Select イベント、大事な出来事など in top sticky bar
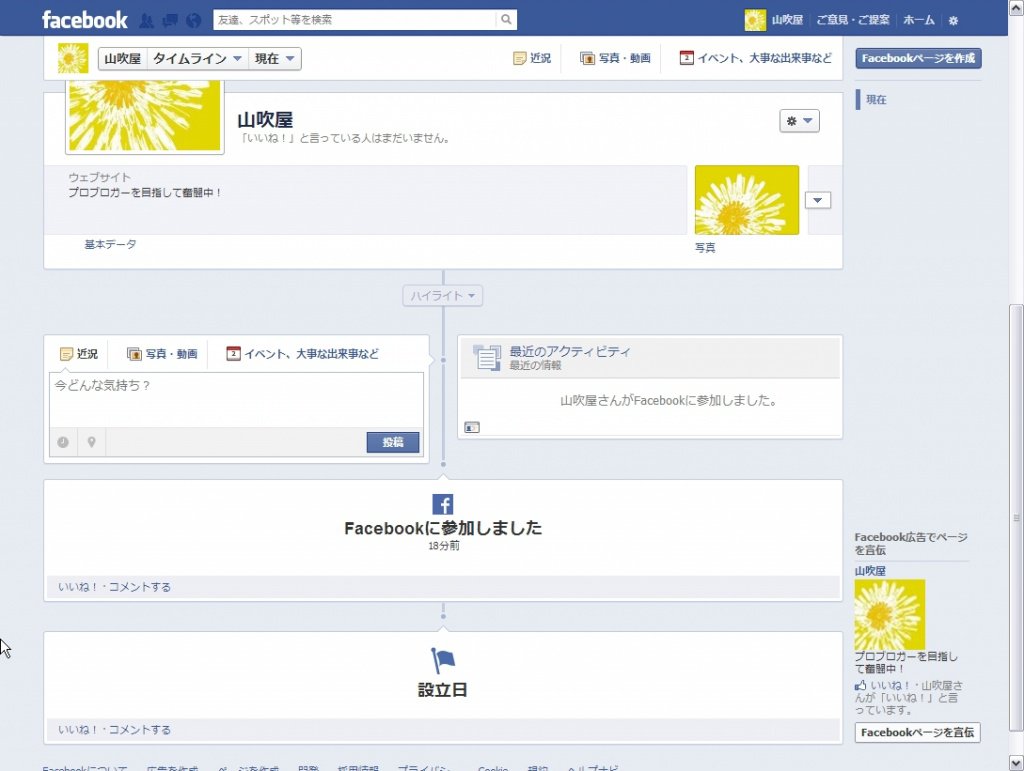The width and height of the screenshot is (1024, 771). pyautogui.click(x=756, y=58)
